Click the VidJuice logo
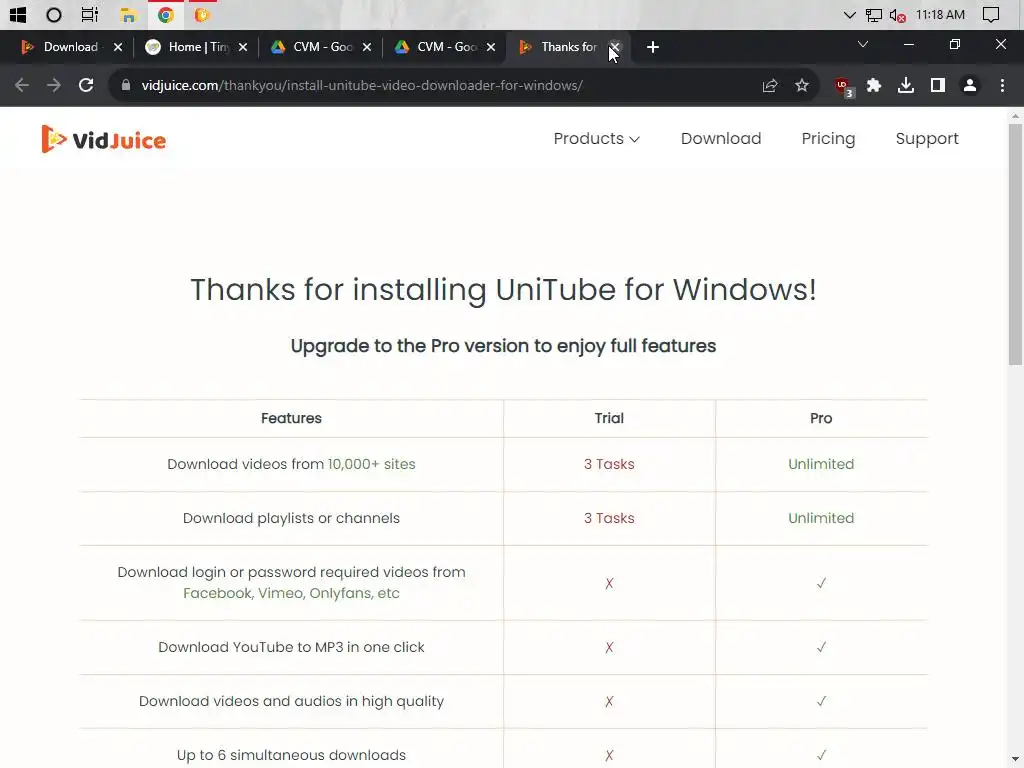Image resolution: width=1024 pixels, height=768 pixels. pos(104,139)
